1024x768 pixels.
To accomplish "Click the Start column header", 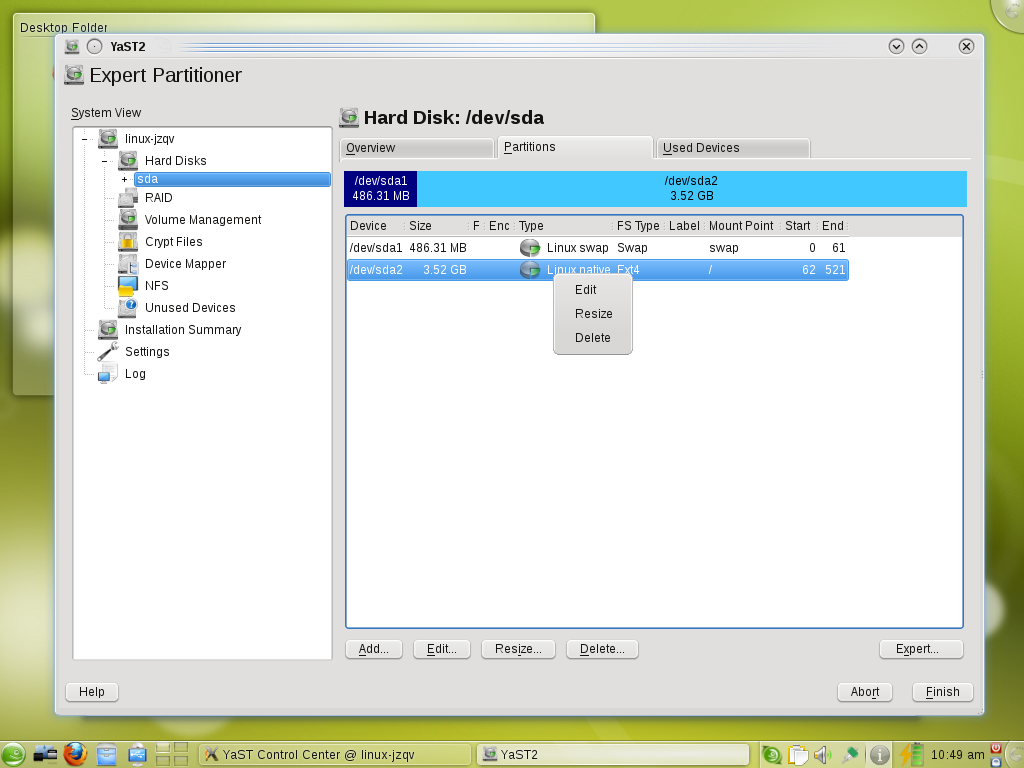I will point(799,226).
